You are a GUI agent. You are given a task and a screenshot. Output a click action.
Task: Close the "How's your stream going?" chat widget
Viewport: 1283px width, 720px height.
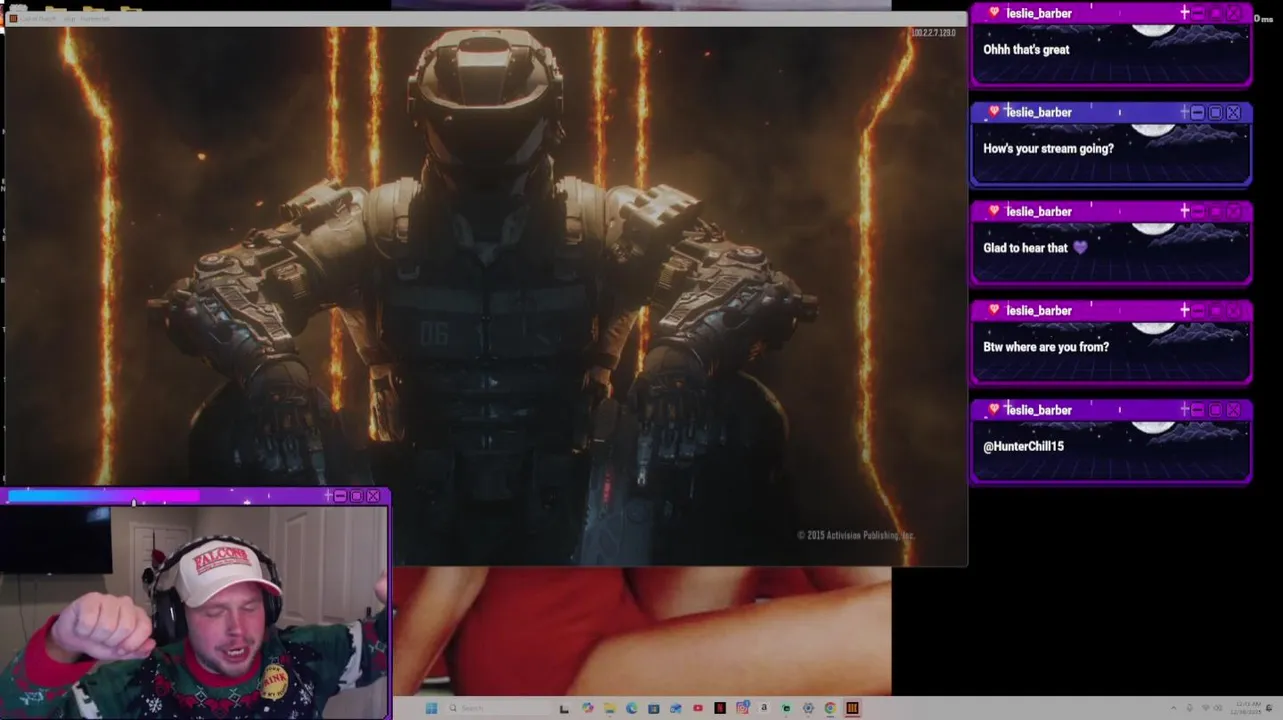(x=1233, y=113)
